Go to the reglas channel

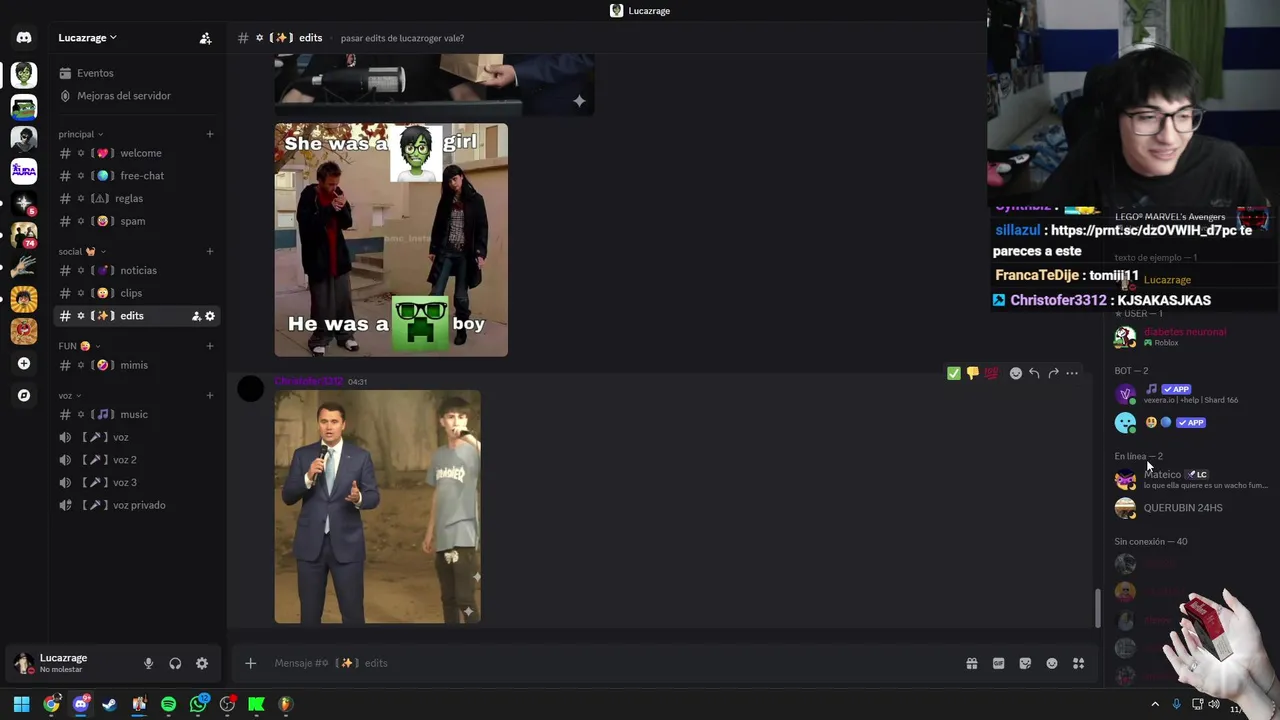(135, 198)
